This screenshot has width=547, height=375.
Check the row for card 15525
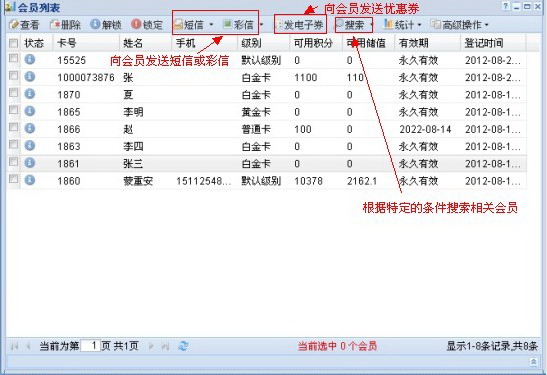(x=13, y=58)
